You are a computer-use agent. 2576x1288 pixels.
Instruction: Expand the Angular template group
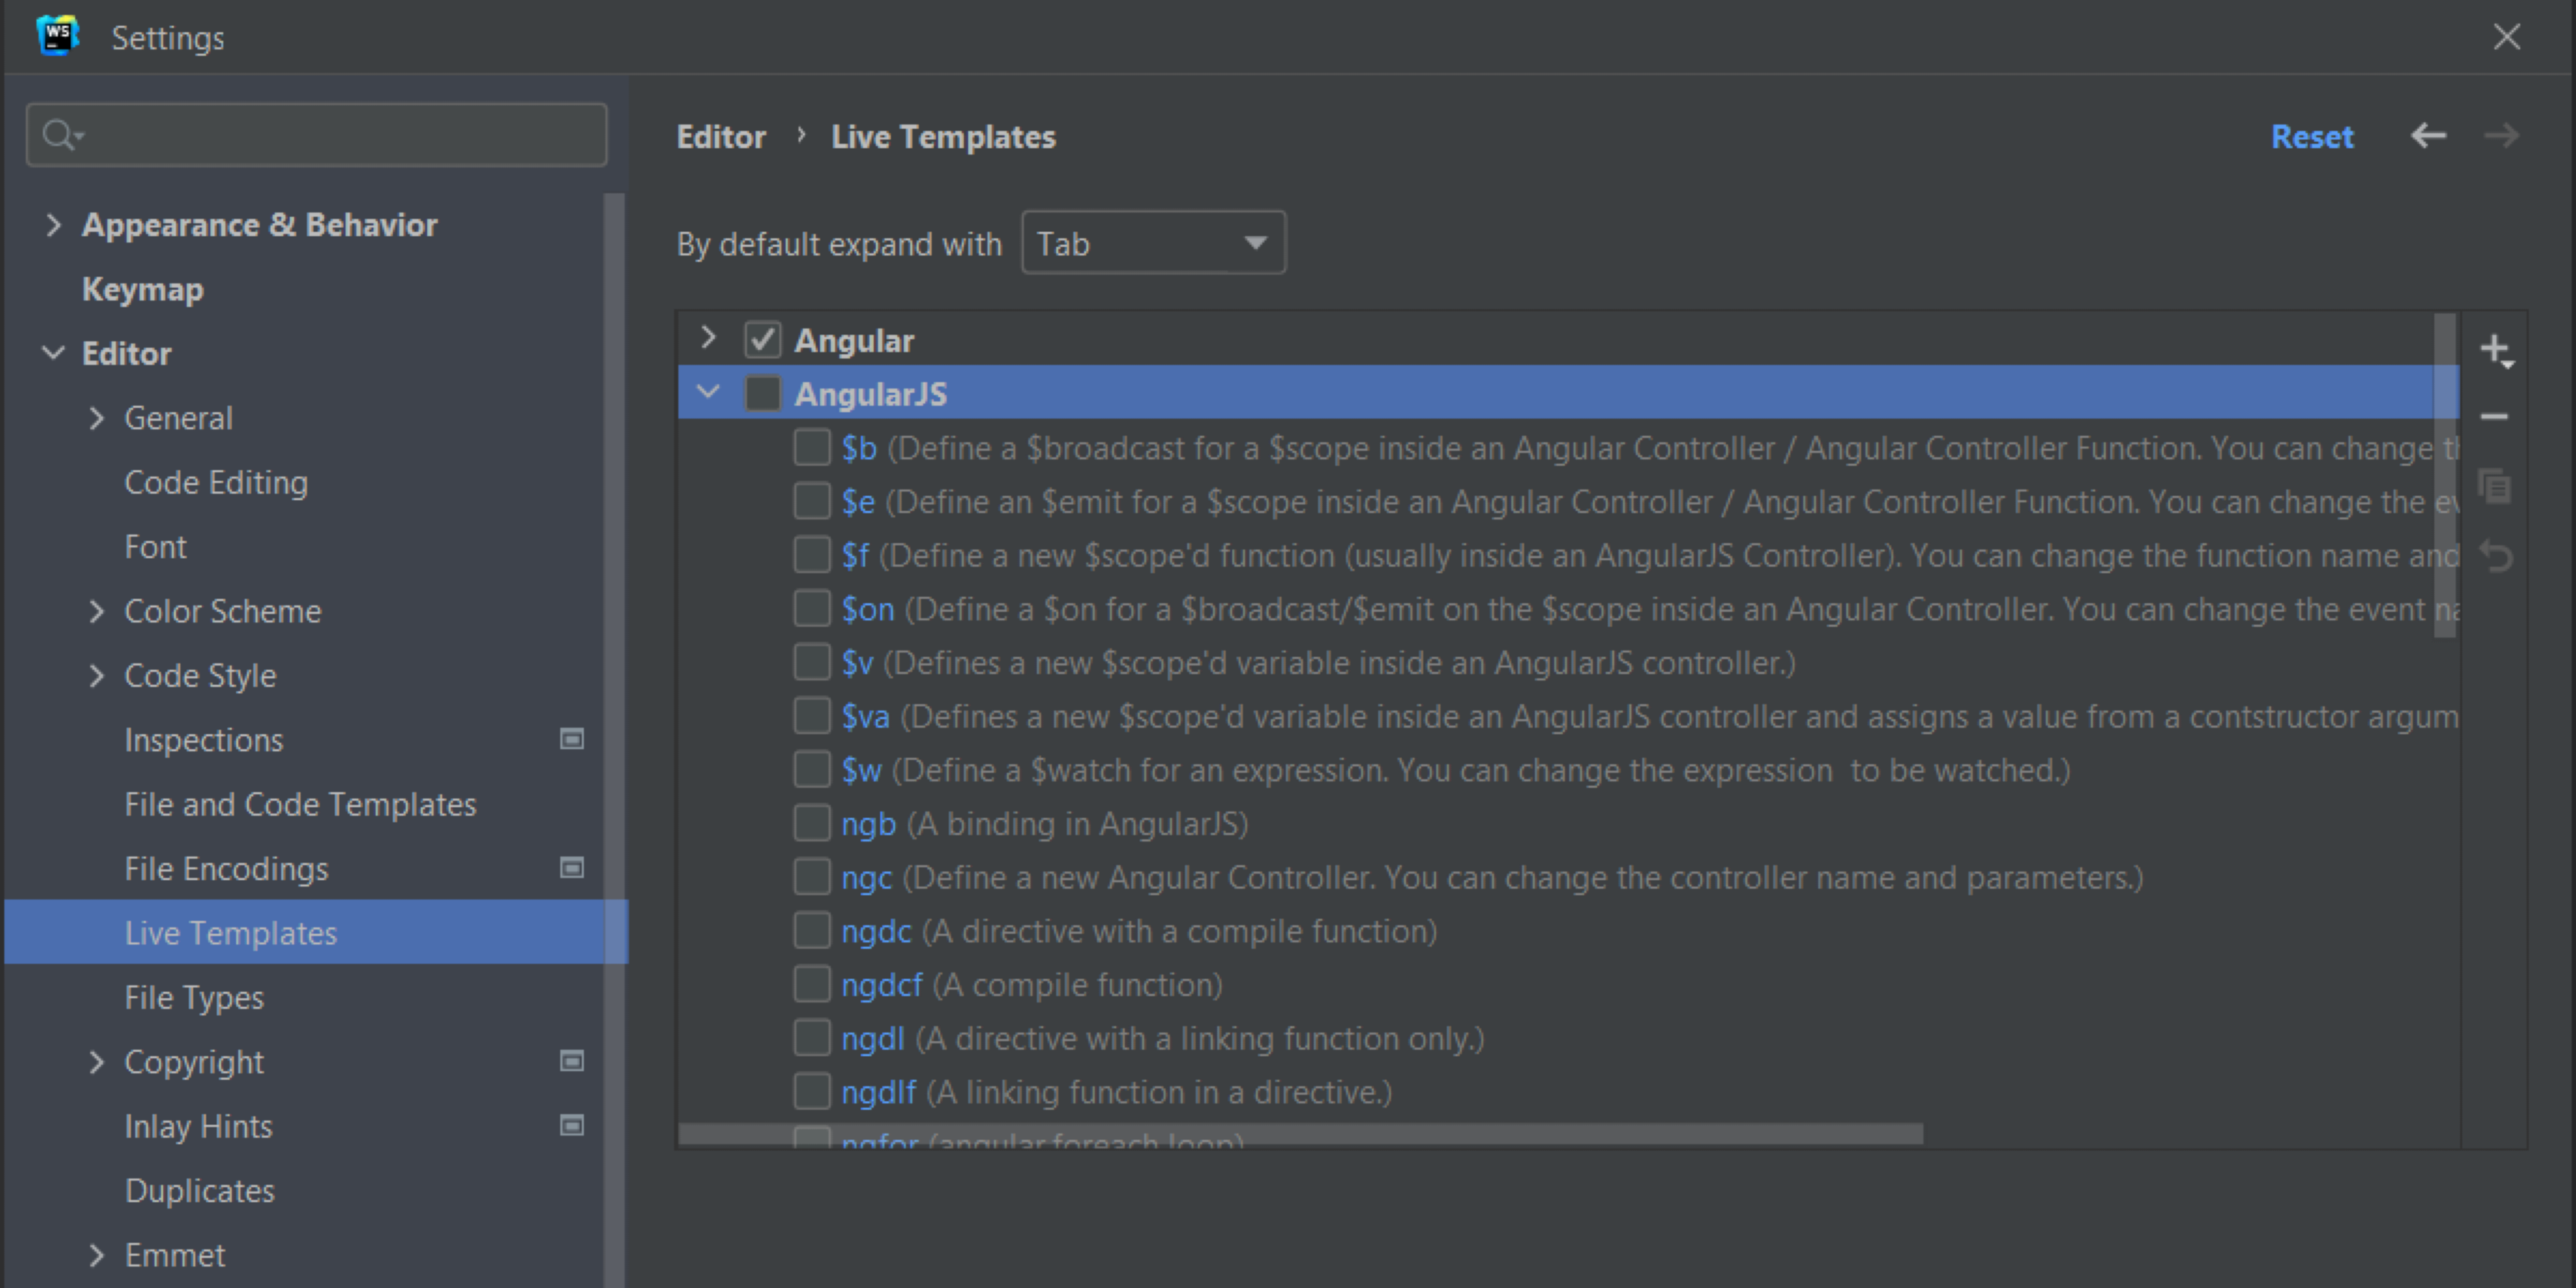pyautogui.click(x=708, y=340)
